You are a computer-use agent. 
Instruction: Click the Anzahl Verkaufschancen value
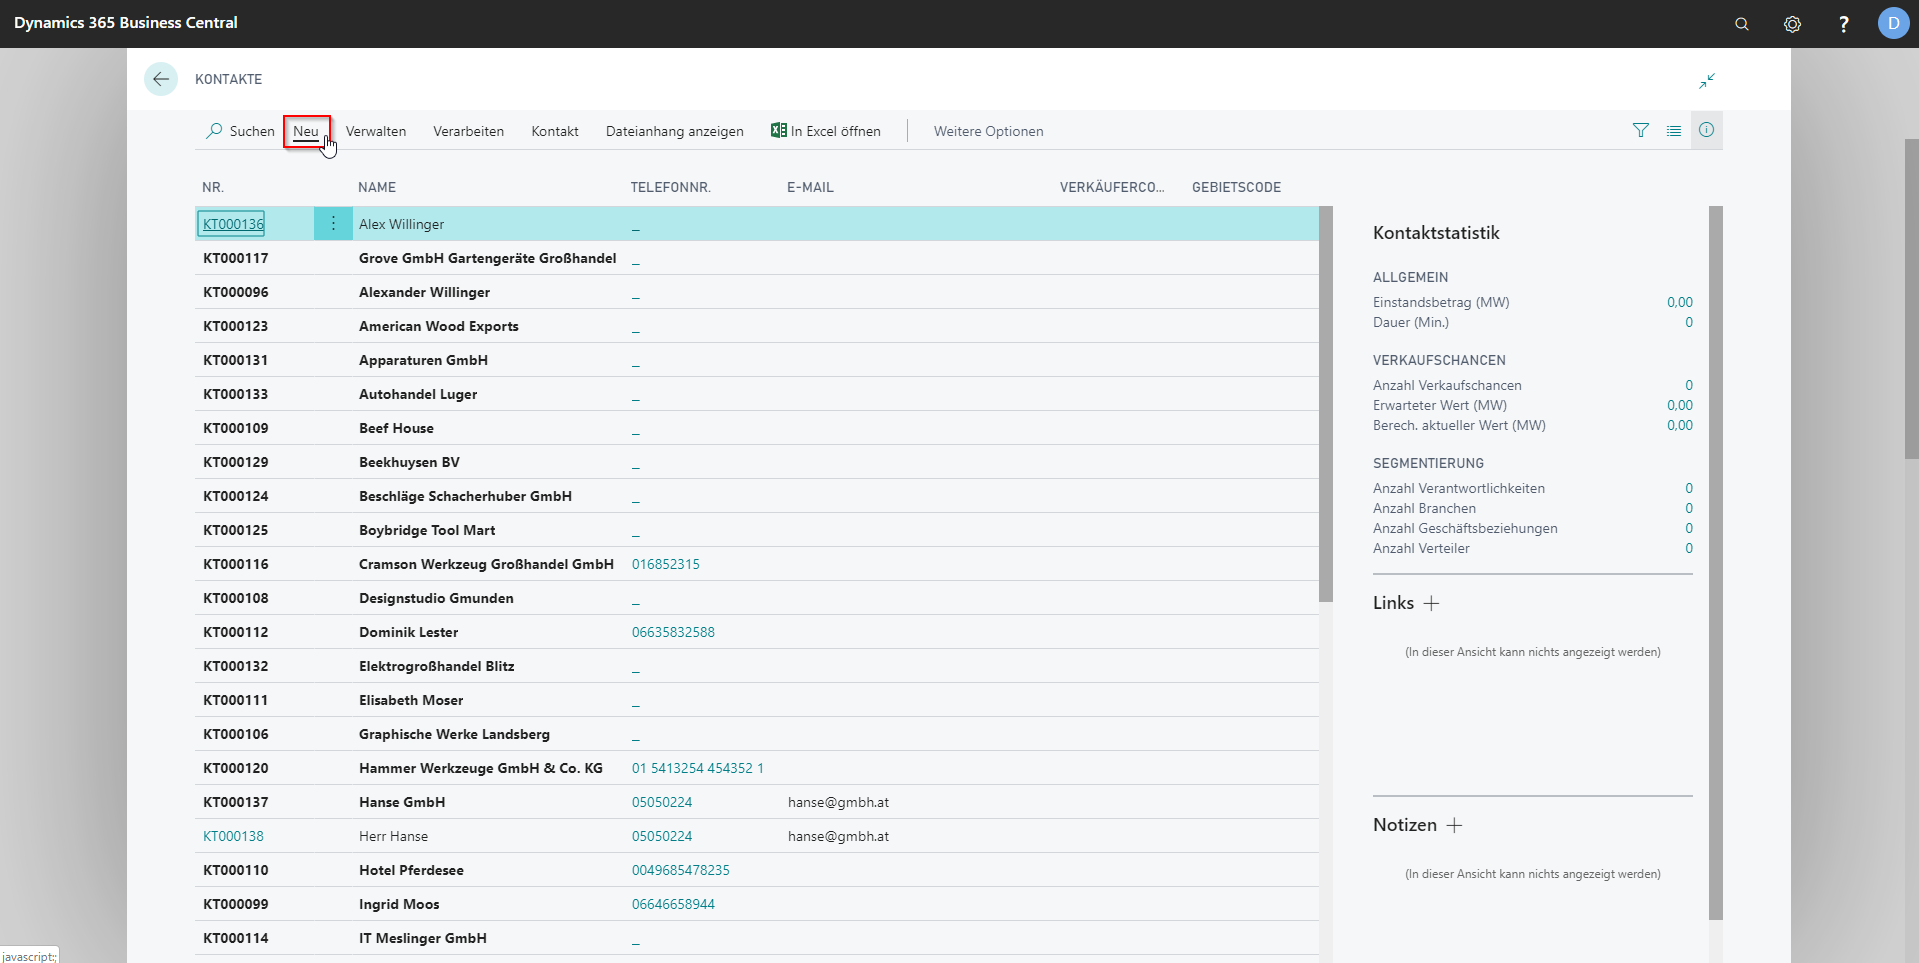pos(1689,385)
